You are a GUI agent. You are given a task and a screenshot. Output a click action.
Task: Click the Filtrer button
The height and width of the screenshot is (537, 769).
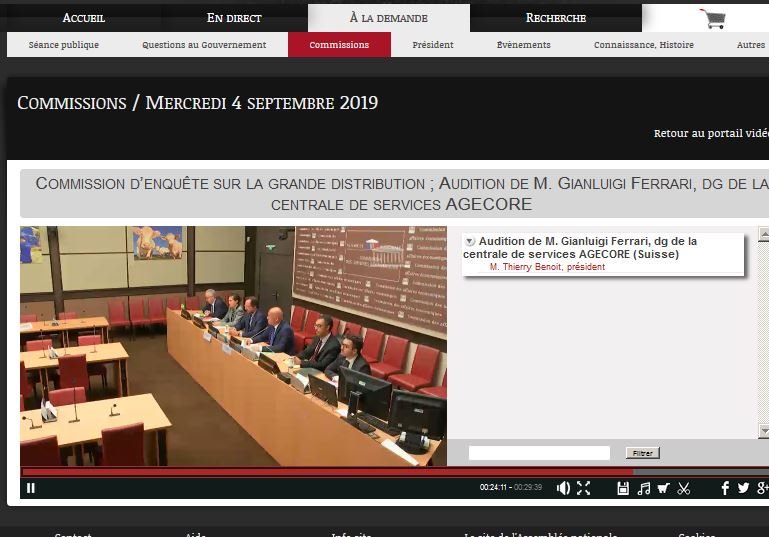click(642, 453)
